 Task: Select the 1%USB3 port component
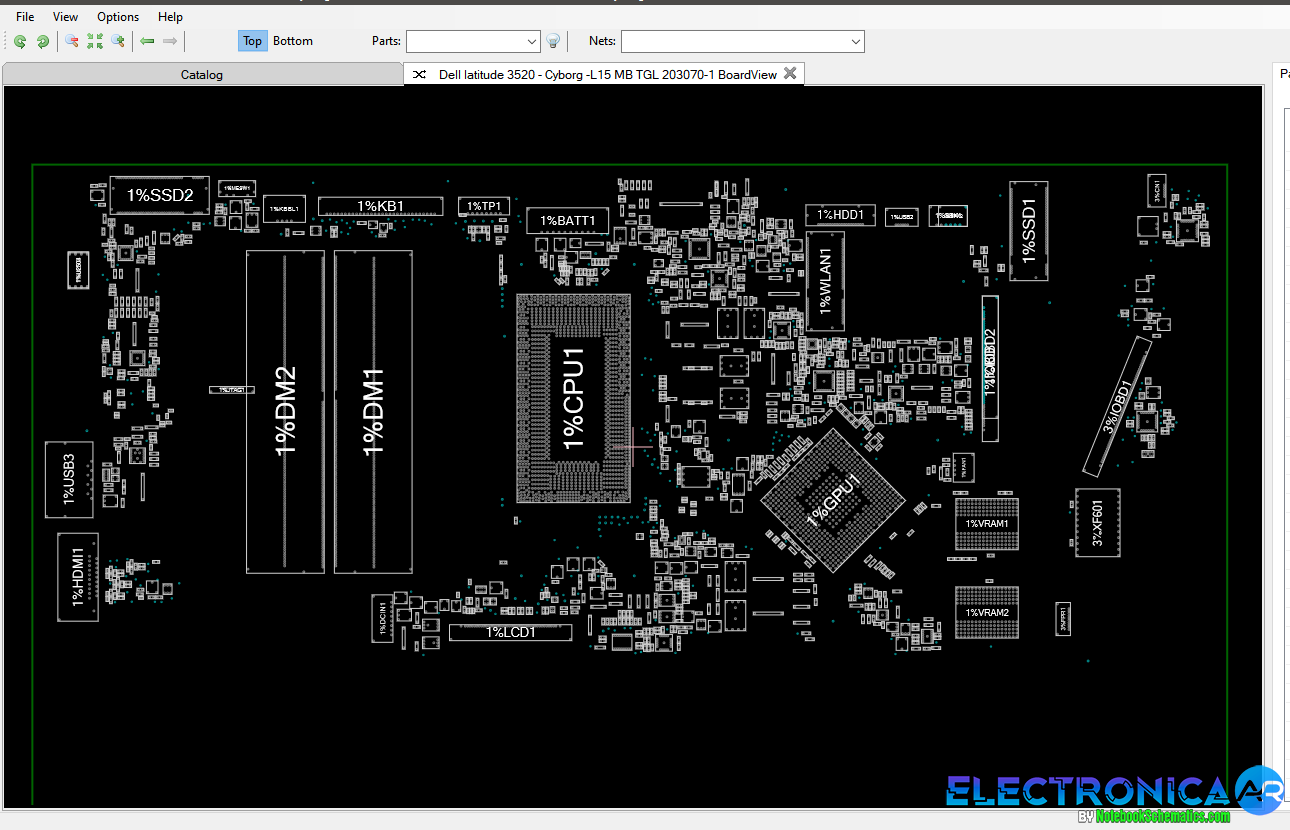point(69,480)
